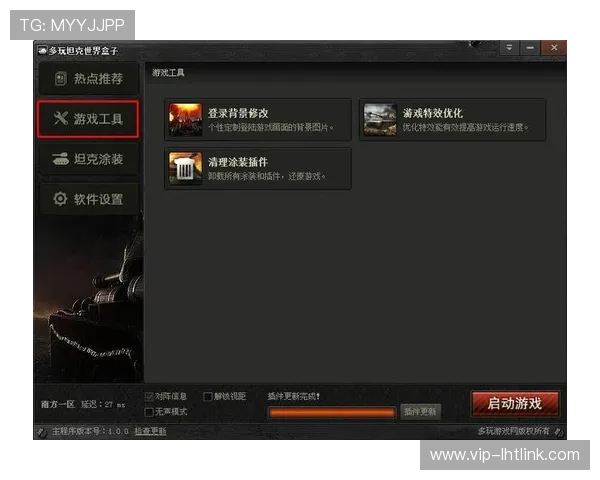This screenshot has width=600, height=480.
Task: Toggle the 对阵信息 checkbox
Action: 149,397
